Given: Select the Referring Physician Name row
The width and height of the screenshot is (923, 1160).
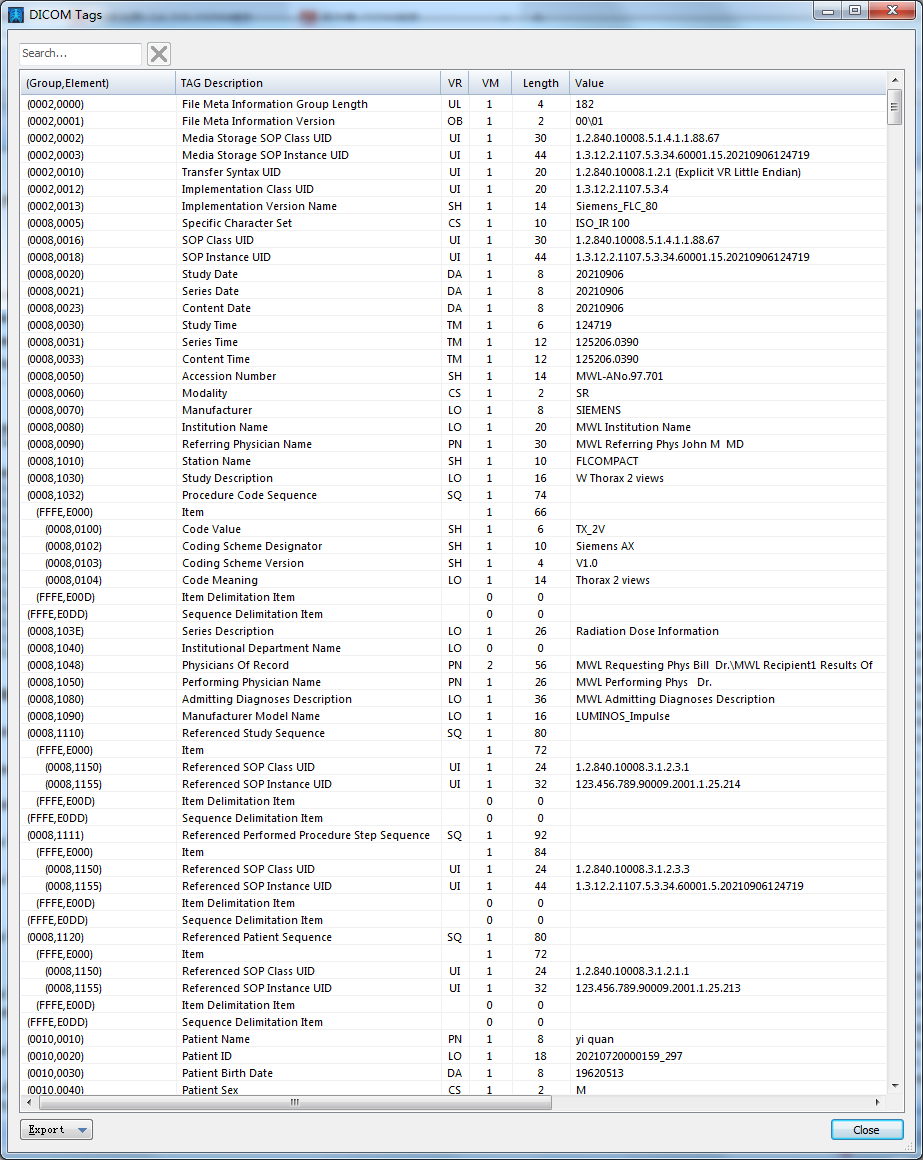Looking at the screenshot, I should 453,445.
